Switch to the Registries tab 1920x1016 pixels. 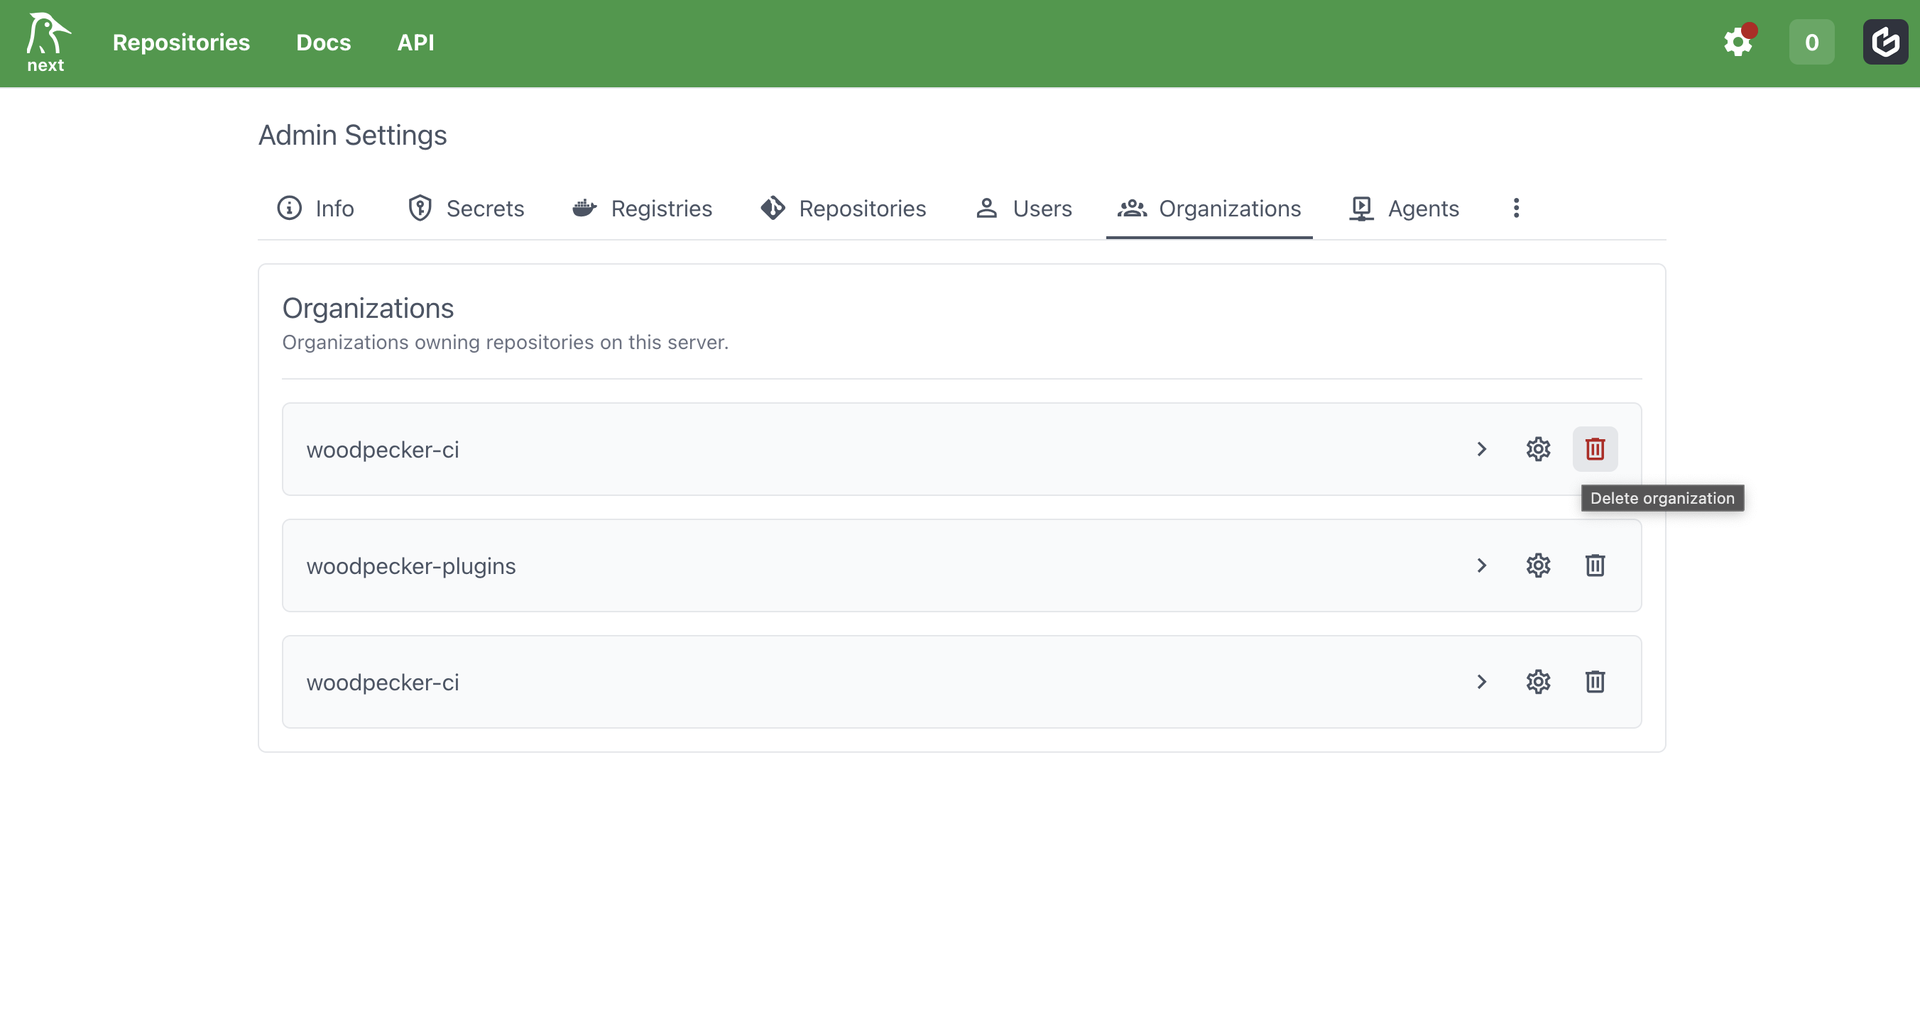click(x=642, y=208)
